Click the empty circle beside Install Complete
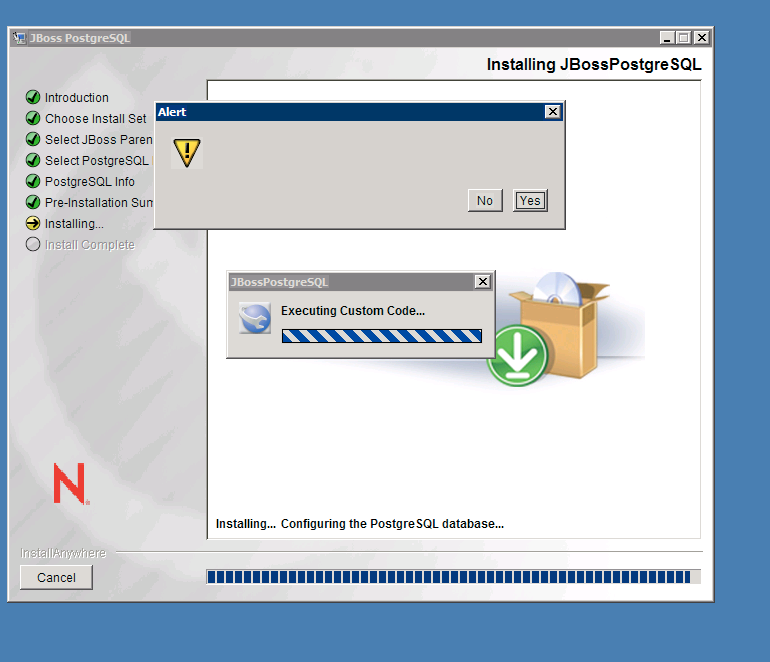Screen dimensions: 770x662 (x=33, y=244)
